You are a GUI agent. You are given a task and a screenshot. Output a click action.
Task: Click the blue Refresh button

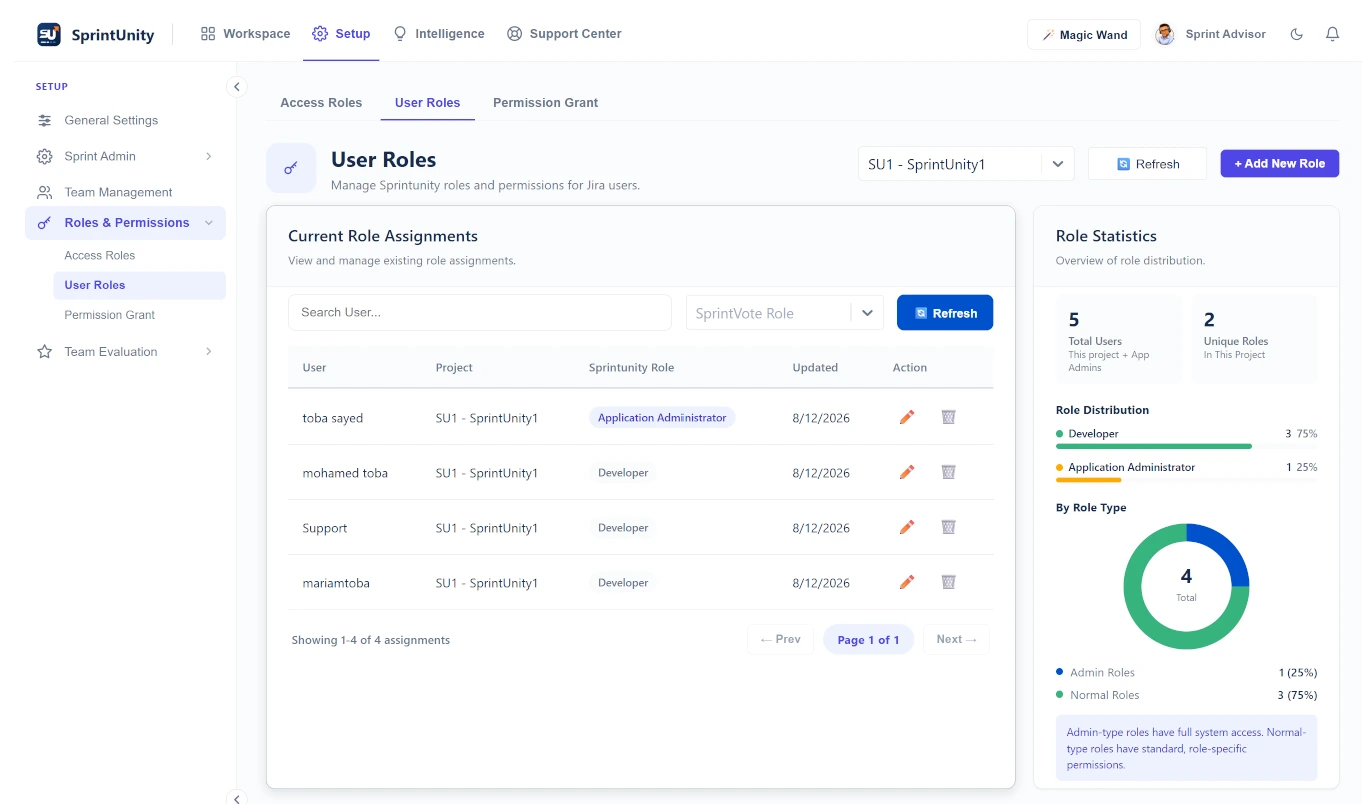[945, 313]
